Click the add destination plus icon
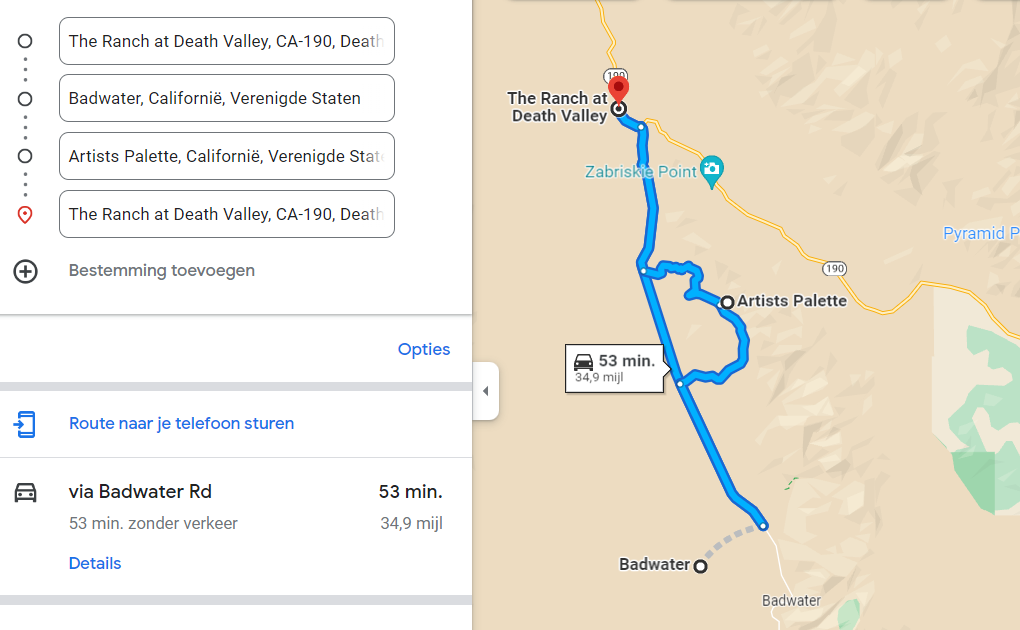1020x630 pixels. point(25,271)
